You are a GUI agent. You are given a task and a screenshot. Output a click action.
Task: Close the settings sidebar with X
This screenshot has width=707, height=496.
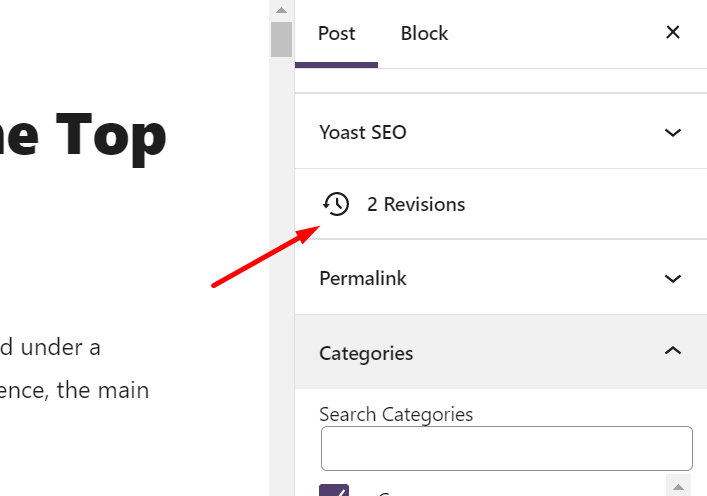[x=673, y=32]
